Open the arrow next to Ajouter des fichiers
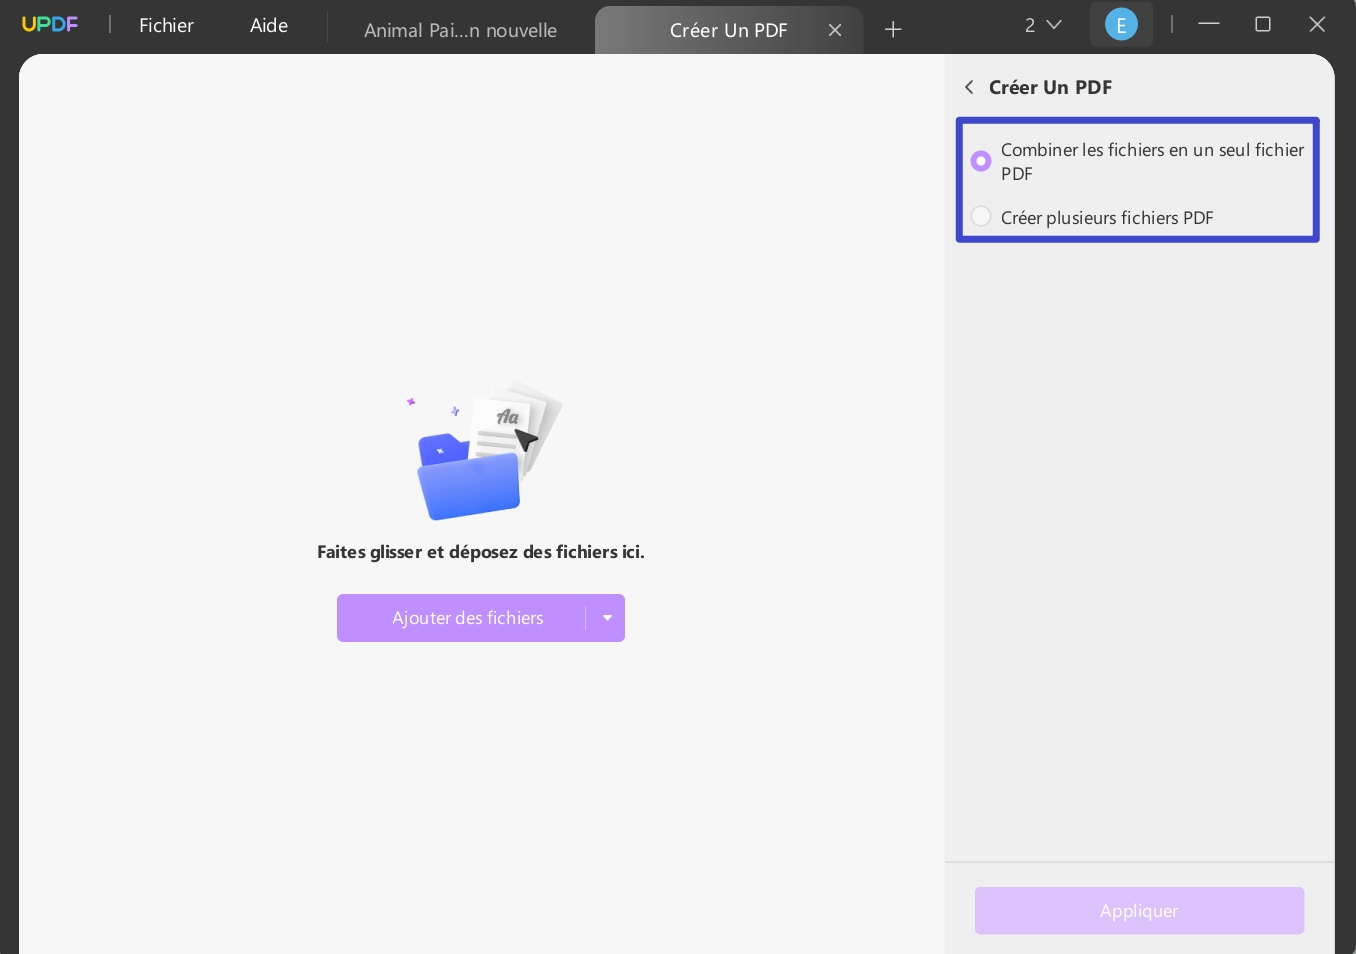The width and height of the screenshot is (1356, 954). coord(607,618)
